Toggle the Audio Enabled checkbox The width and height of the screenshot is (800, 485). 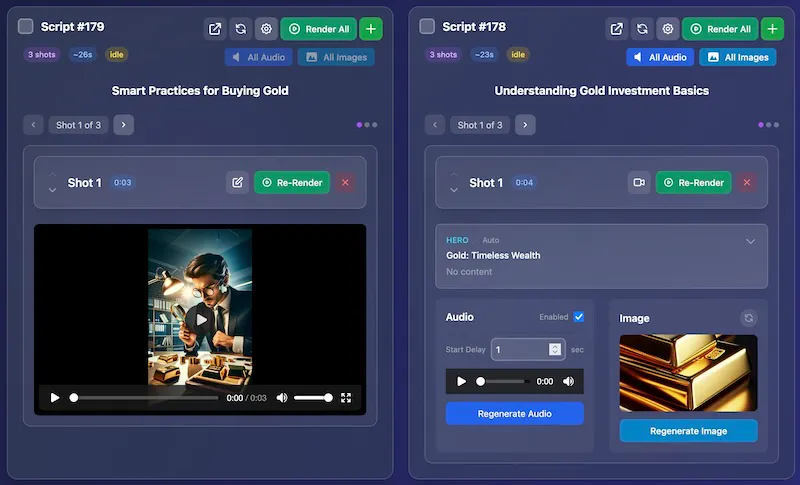click(x=579, y=317)
